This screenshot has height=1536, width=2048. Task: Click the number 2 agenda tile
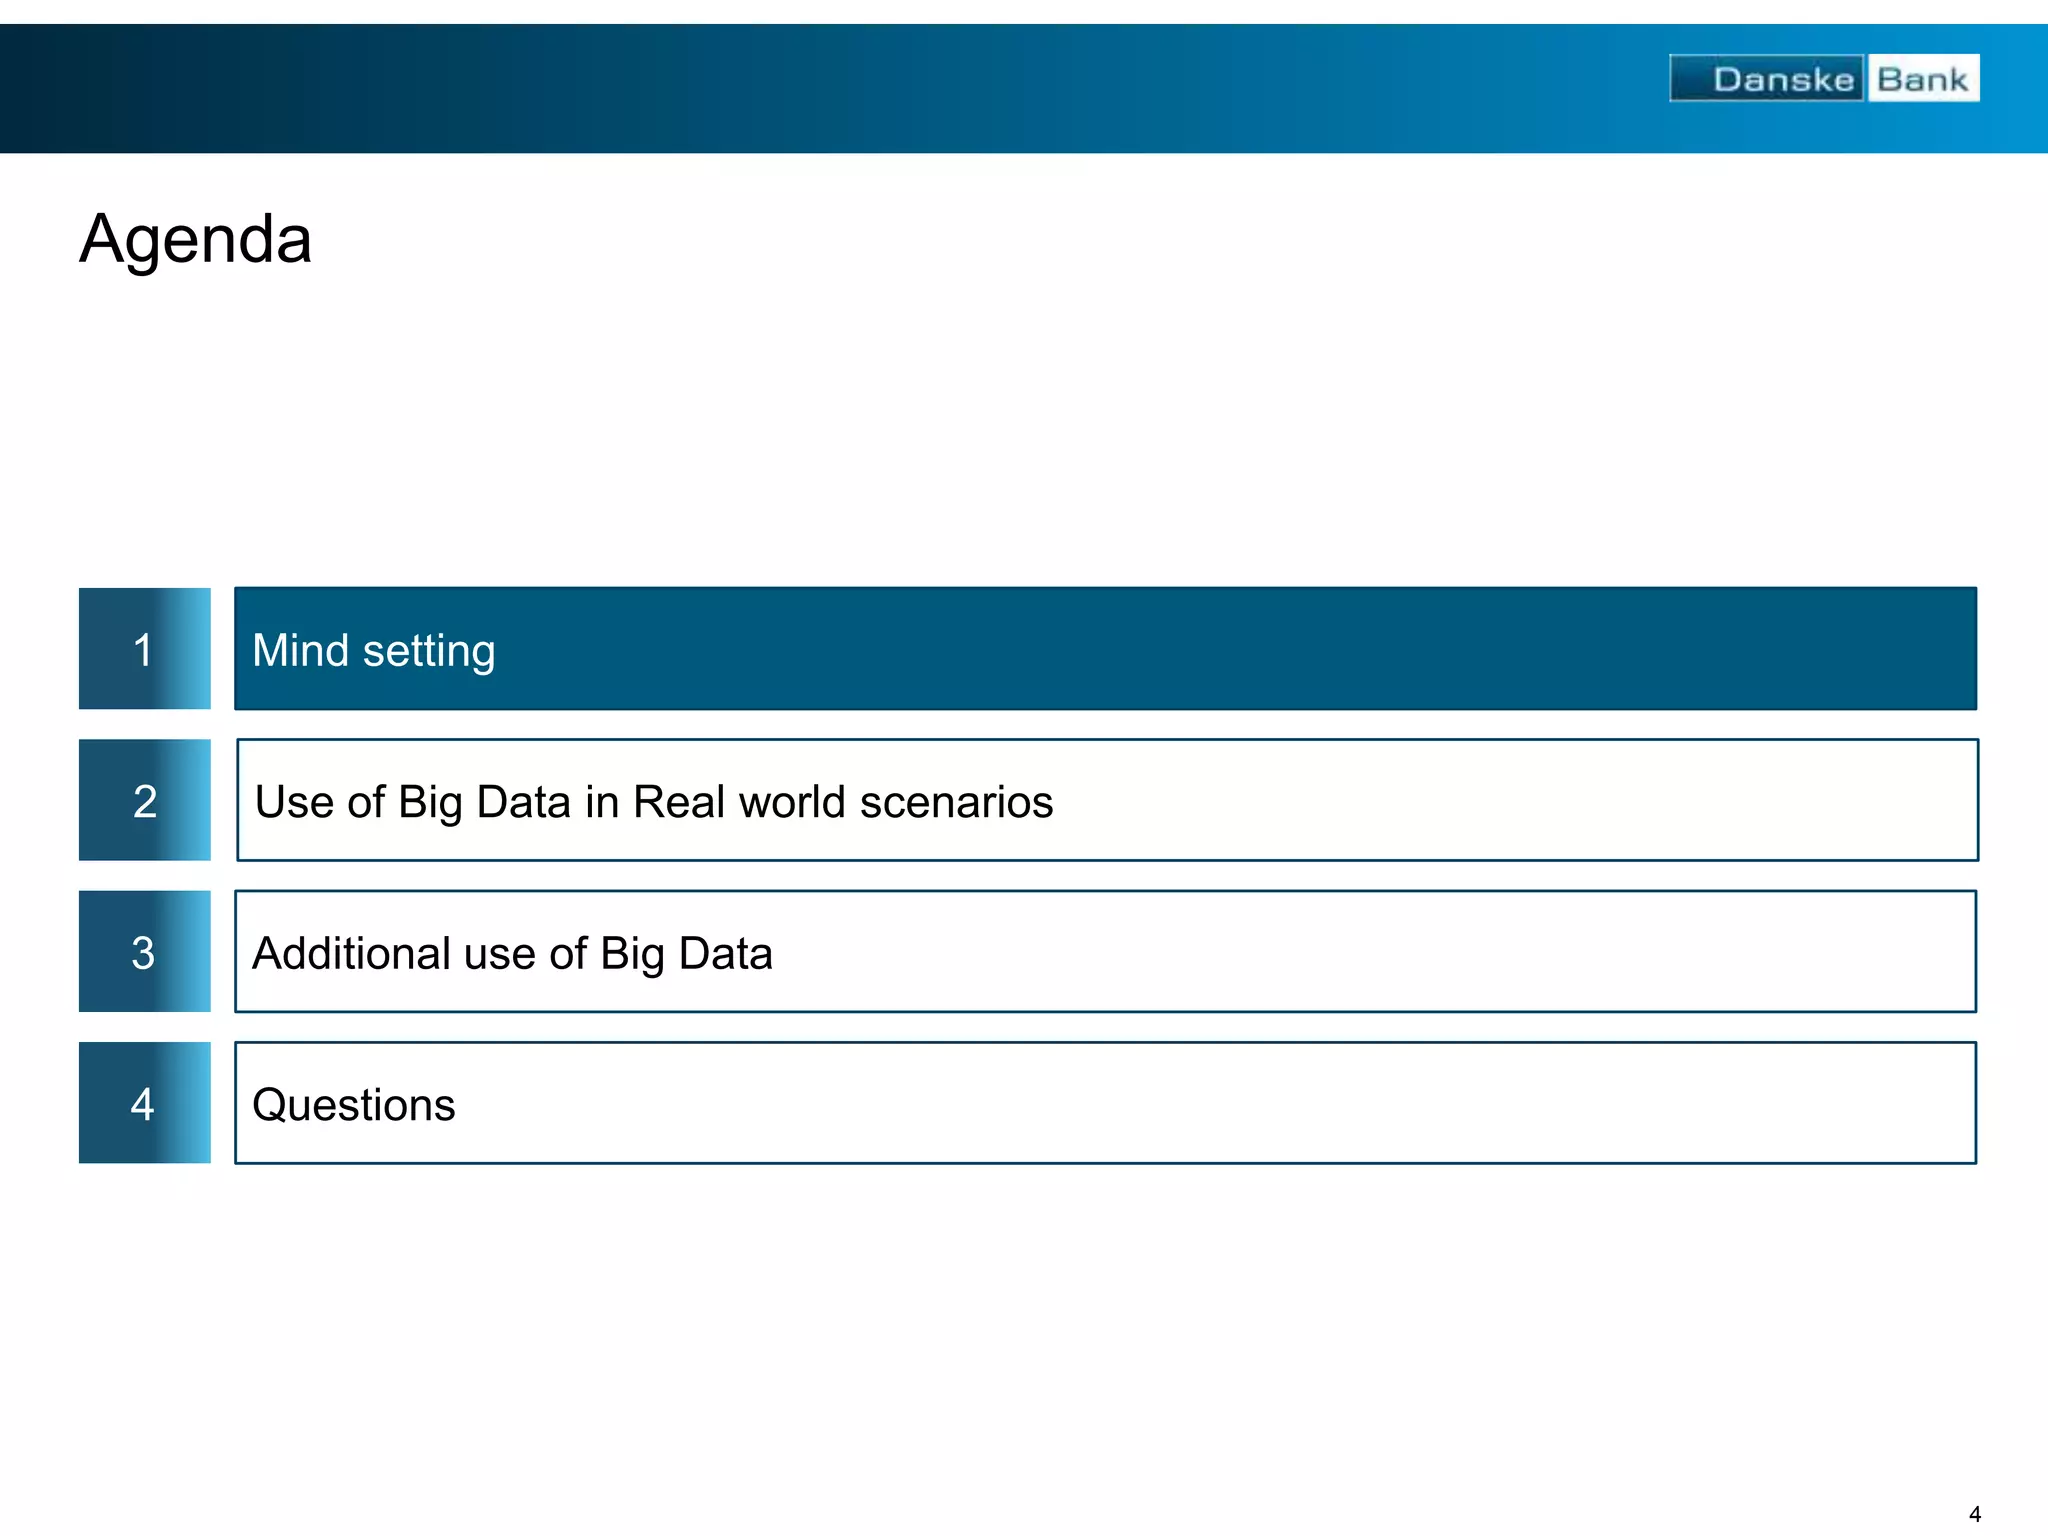pyautogui.click(x=145, y=800)
